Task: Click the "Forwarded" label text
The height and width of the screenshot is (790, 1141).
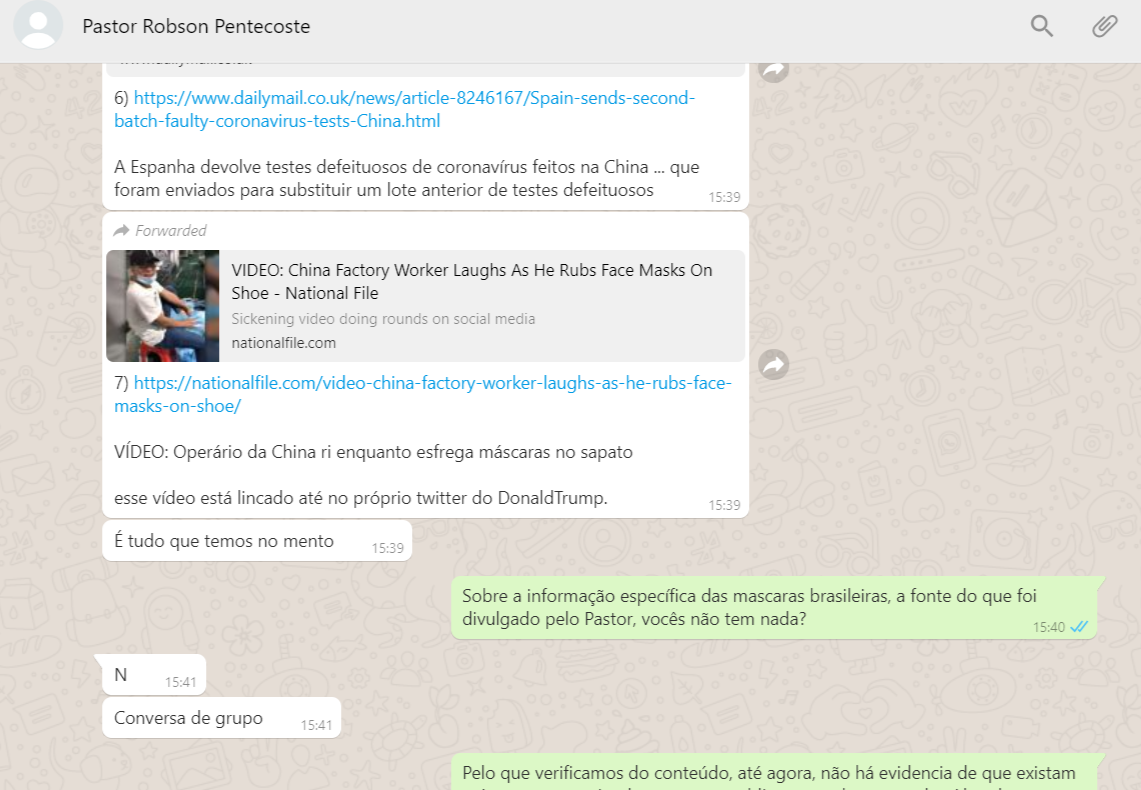Action: coord(171,231)
